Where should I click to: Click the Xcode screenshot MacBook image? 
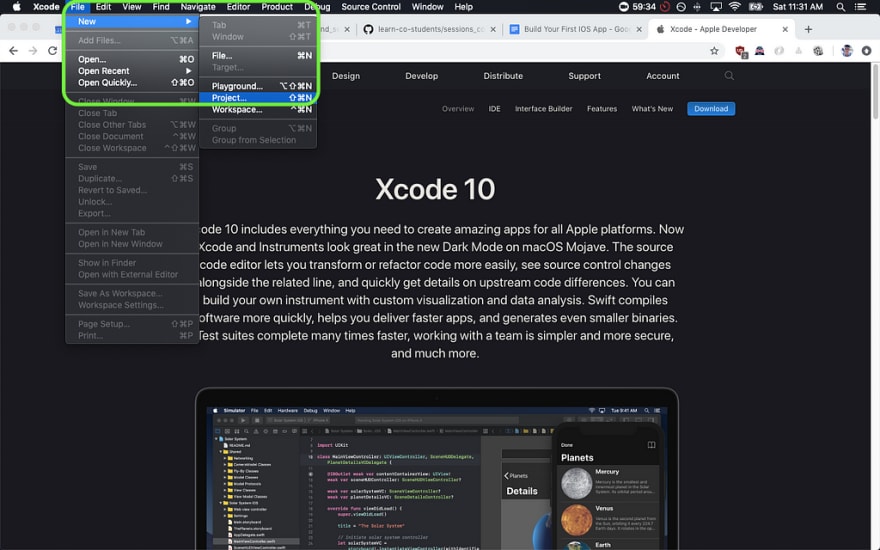tap(437, 469)
